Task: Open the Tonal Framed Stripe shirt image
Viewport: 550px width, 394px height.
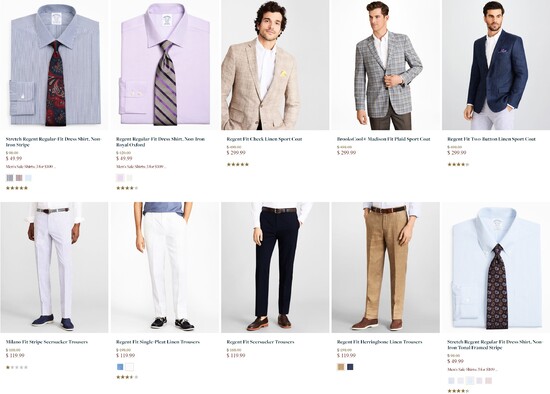Action: click(x=496, y=267)
